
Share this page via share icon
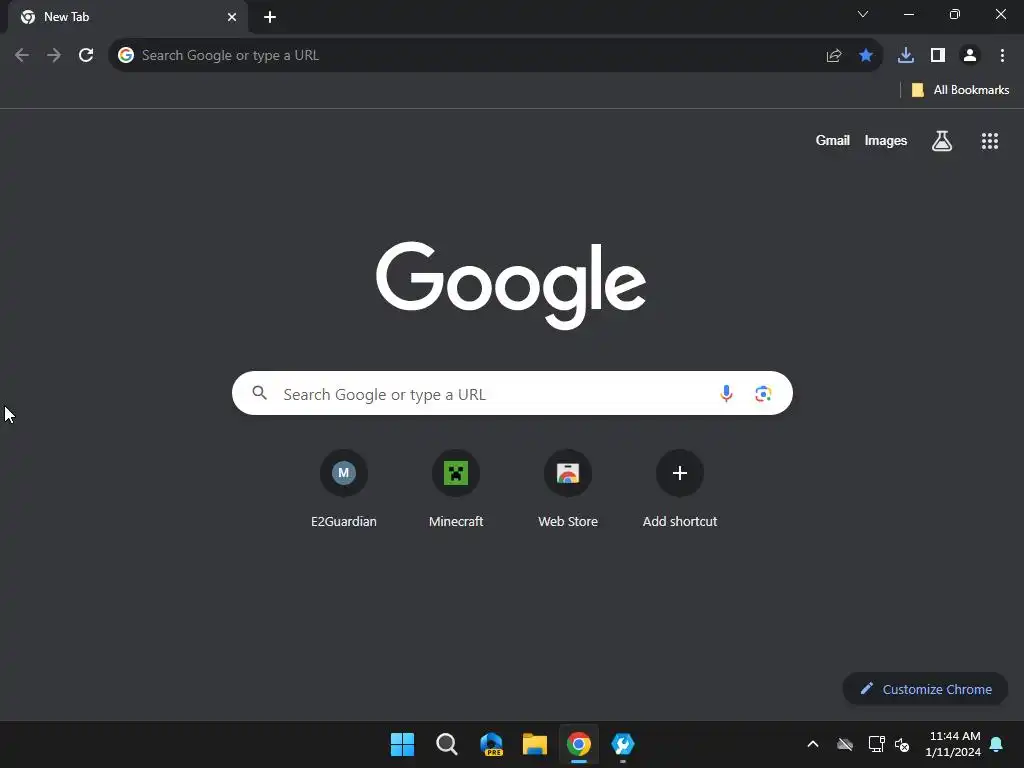point(834,56)
